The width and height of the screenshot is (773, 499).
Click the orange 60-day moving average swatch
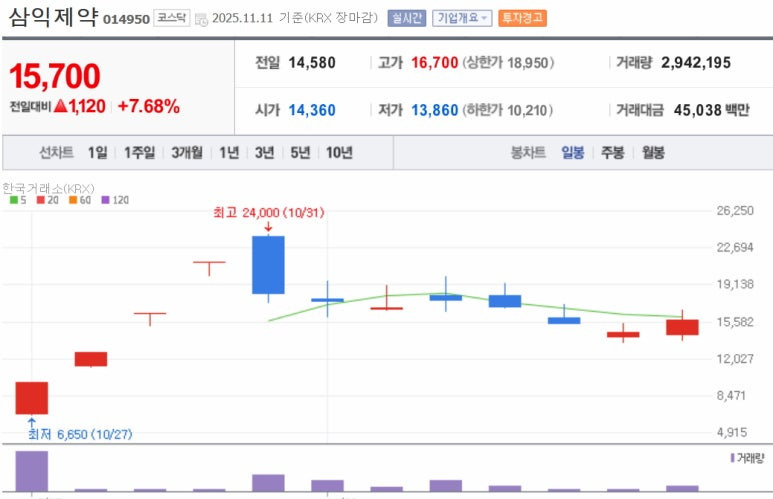click(x=73, y=200)
